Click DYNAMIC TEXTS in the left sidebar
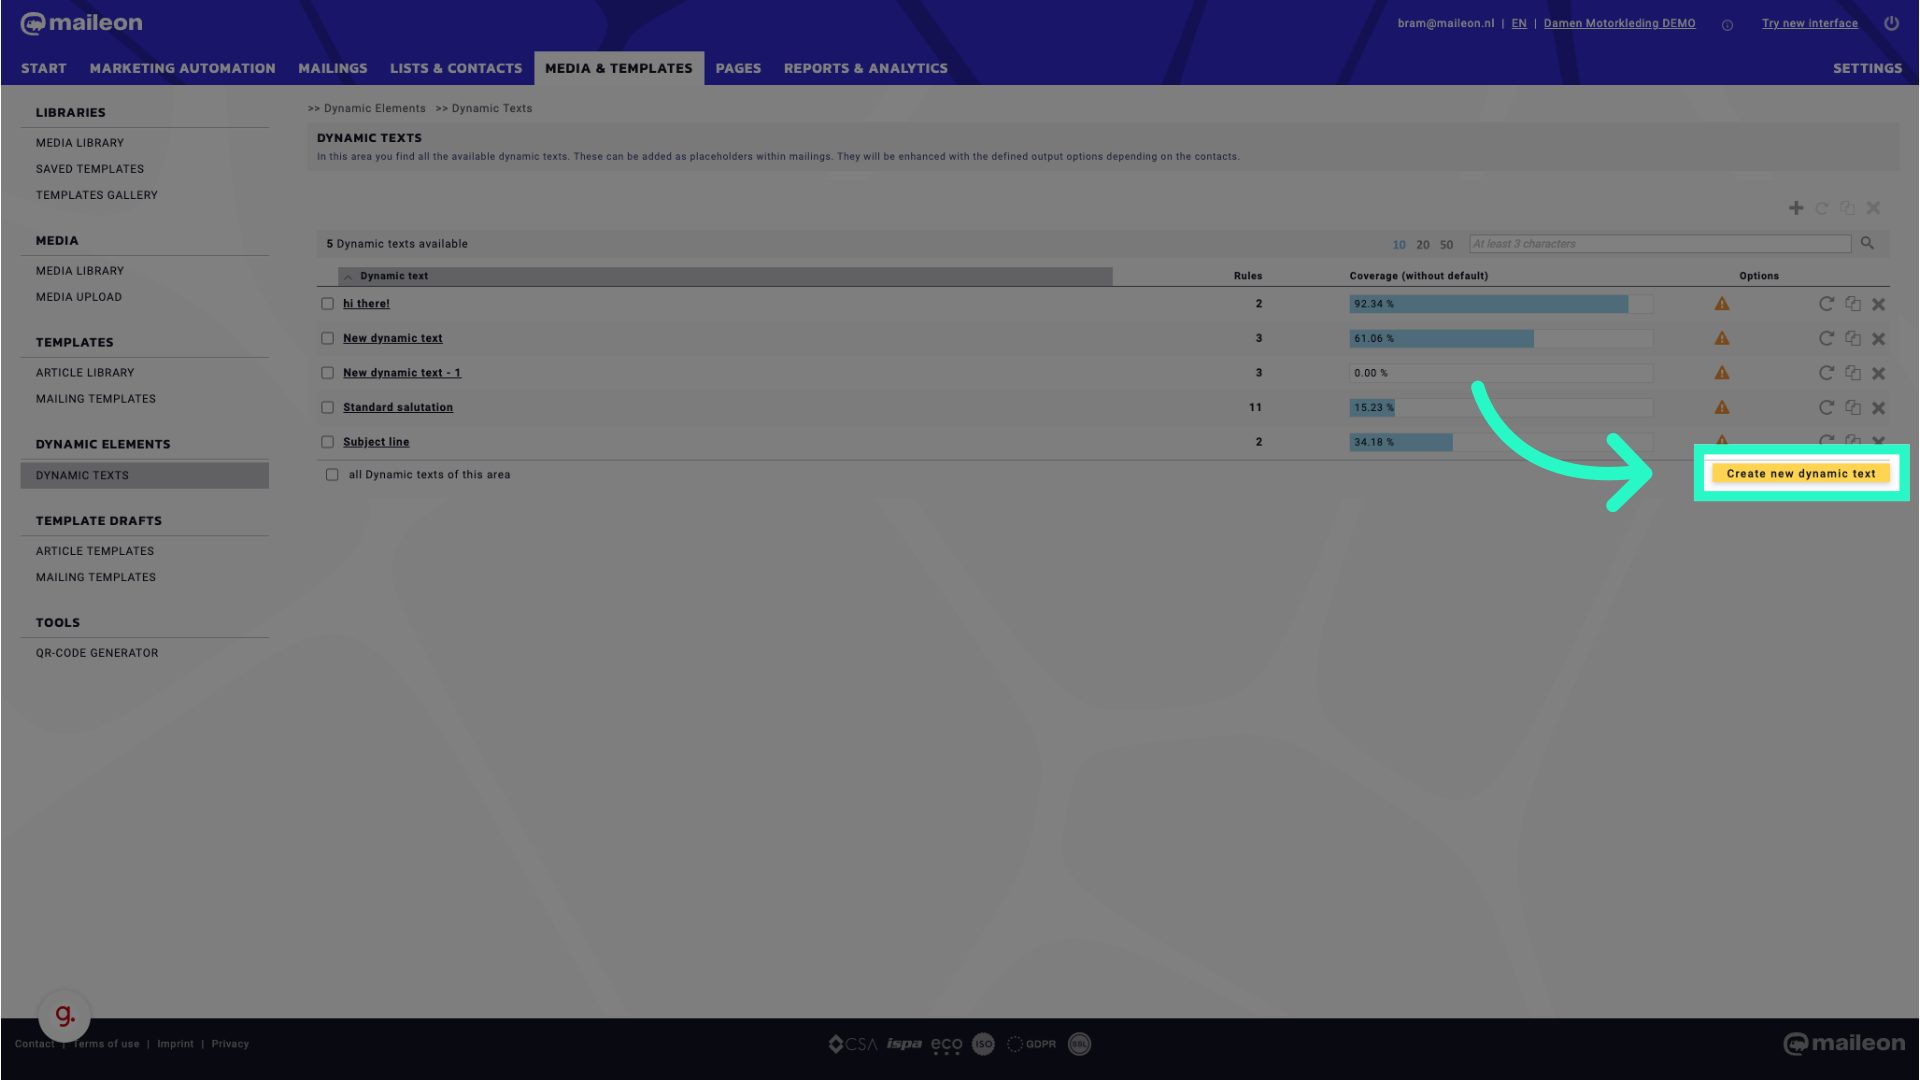 [x=82, y=475]
